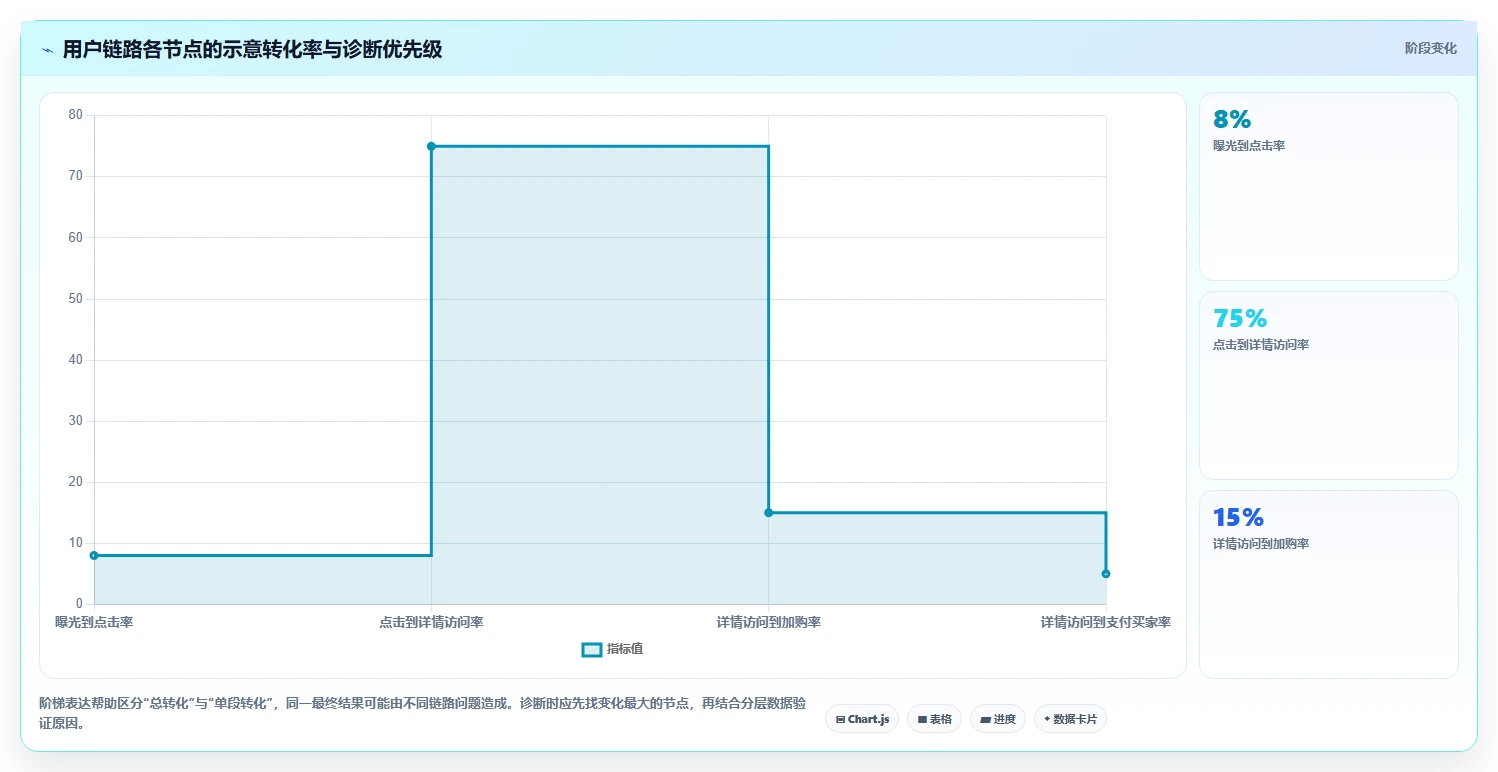Viewport: 1498px width, 772px height.
Task: Select the 表格 chip
Action: pyautogui.click(x=934, y=719)
